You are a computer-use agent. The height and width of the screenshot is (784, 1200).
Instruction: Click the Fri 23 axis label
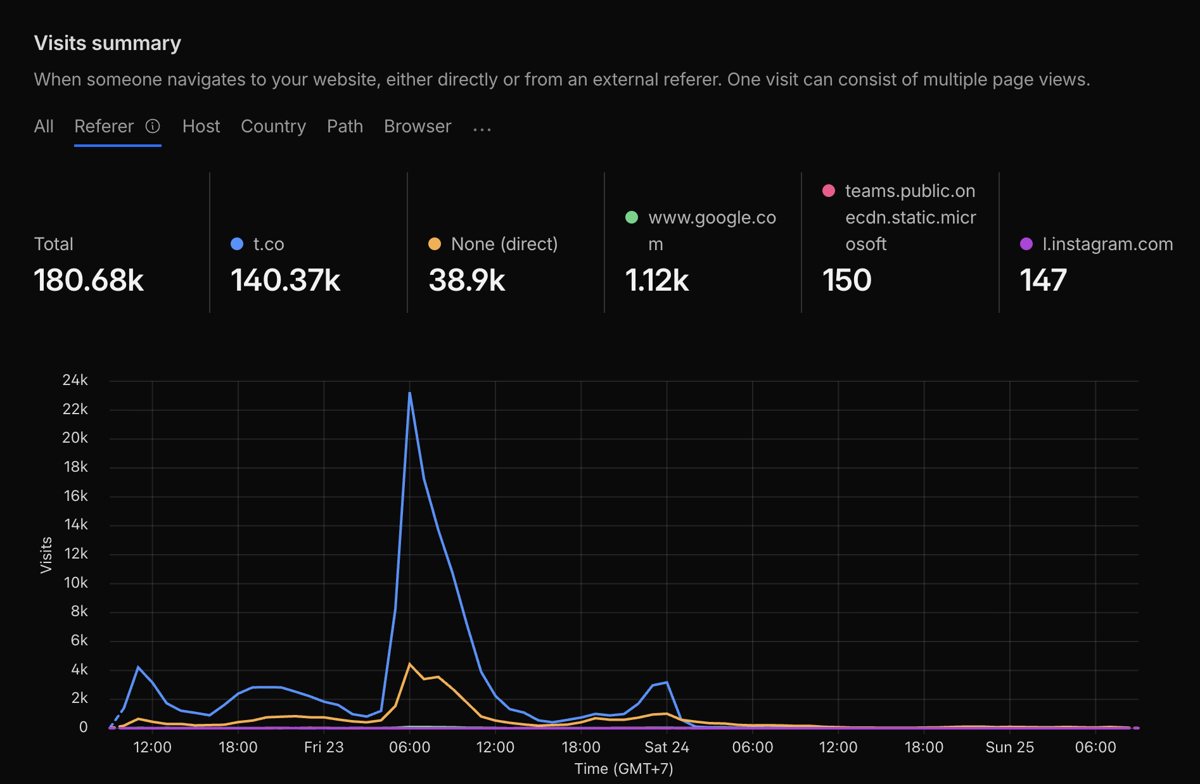pyautogui.click(x=324, y=747)
